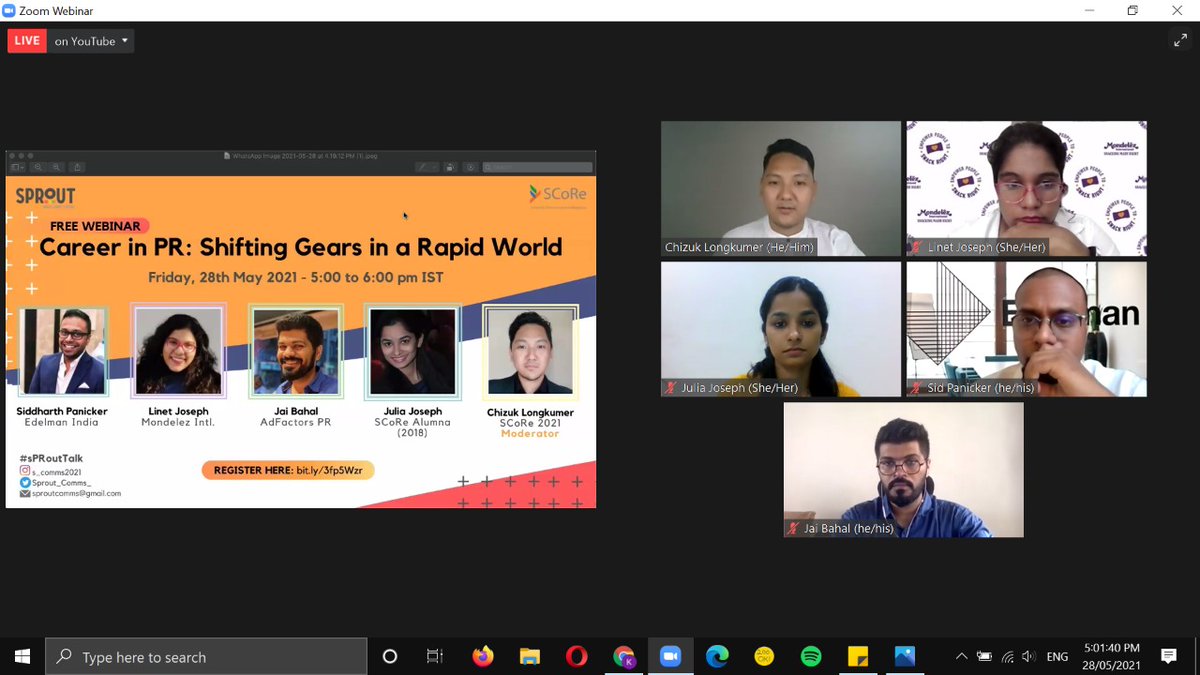Open Spotify from the taskbar

[x=811, y=657]
